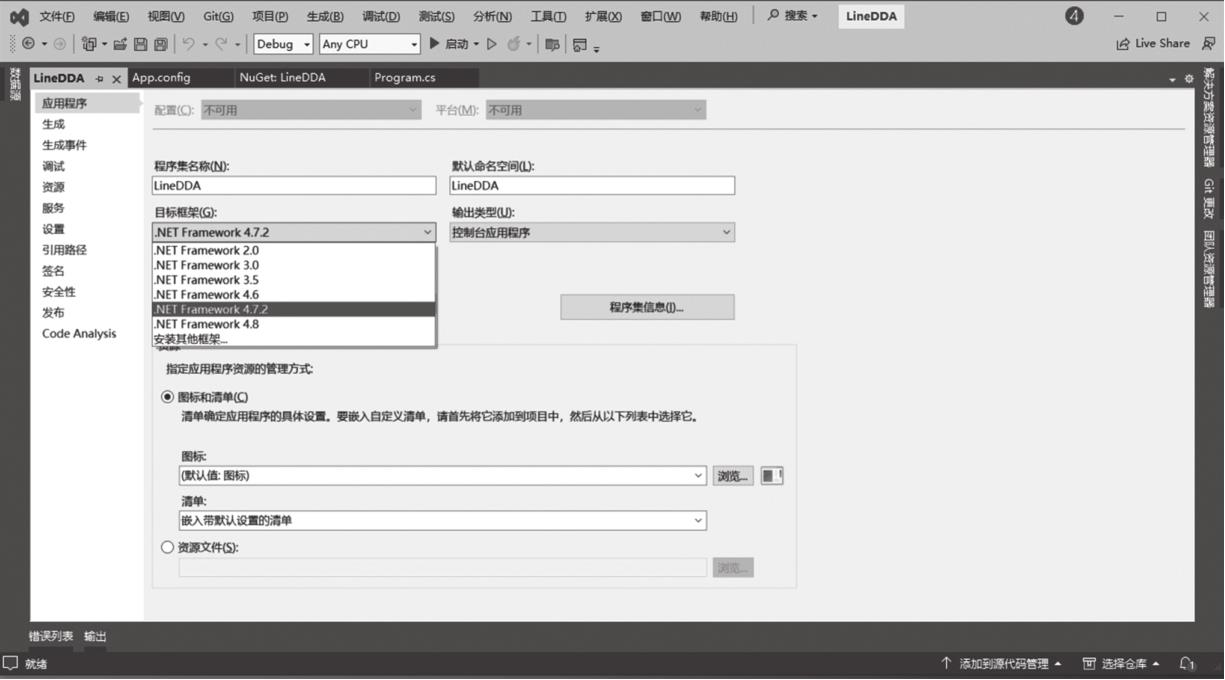Click the undo arrow icon

click(x=188, y=44)
